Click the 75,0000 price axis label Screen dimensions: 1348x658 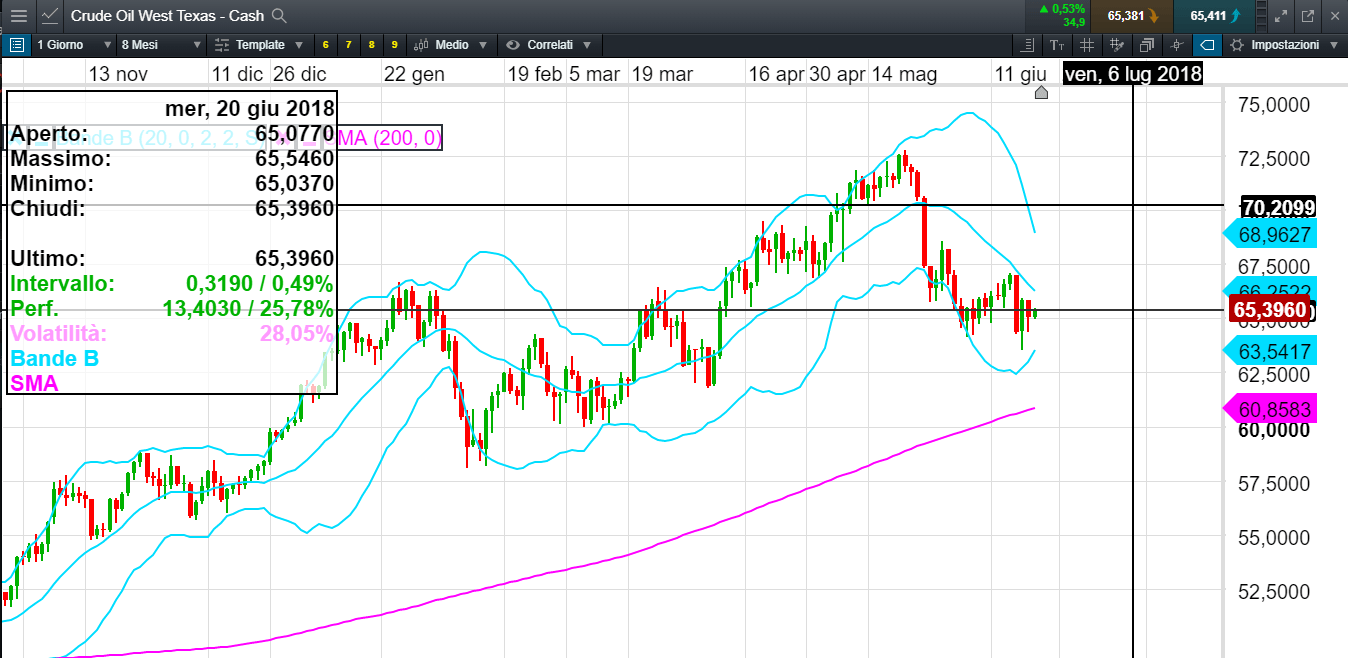[x=1274, y=105]
